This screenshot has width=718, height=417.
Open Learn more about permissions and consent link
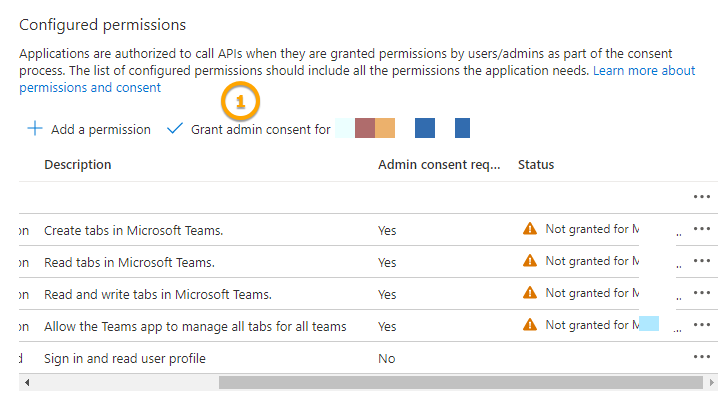(644, 71)
